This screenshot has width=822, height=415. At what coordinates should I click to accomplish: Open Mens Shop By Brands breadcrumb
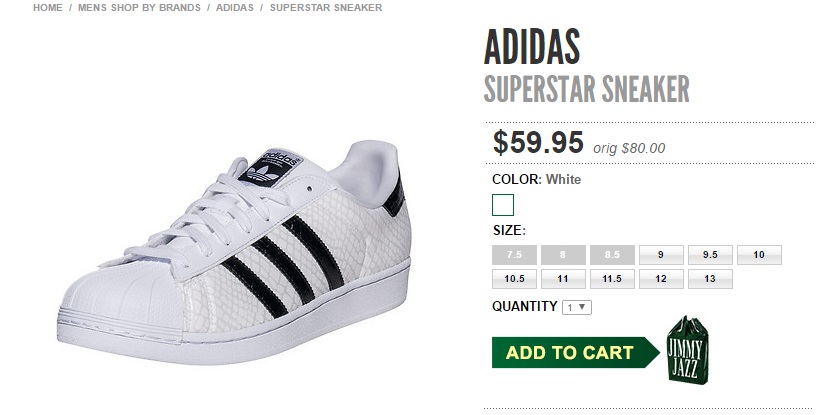(139, 7)
